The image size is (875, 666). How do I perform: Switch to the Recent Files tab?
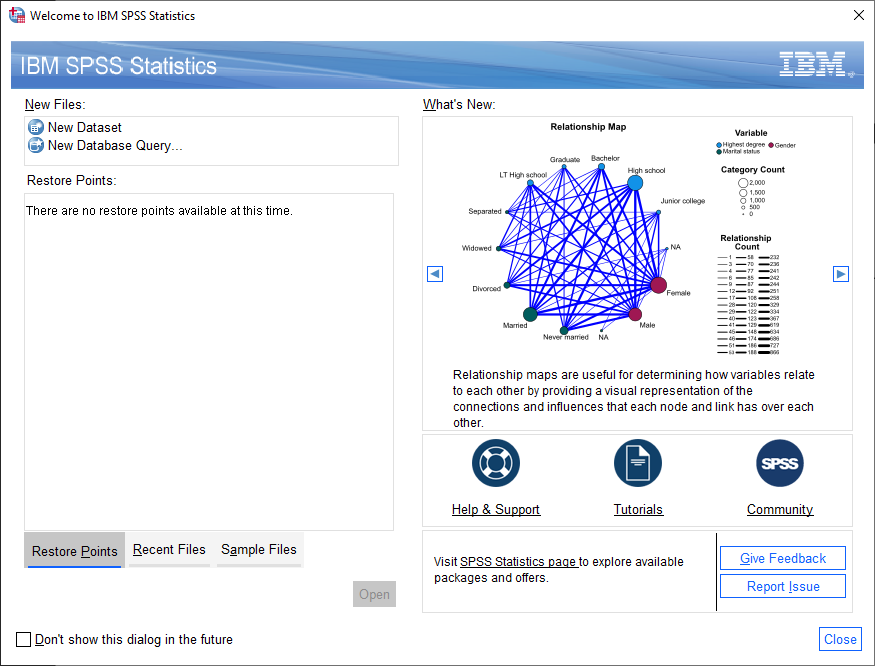(x=169, y=549)
